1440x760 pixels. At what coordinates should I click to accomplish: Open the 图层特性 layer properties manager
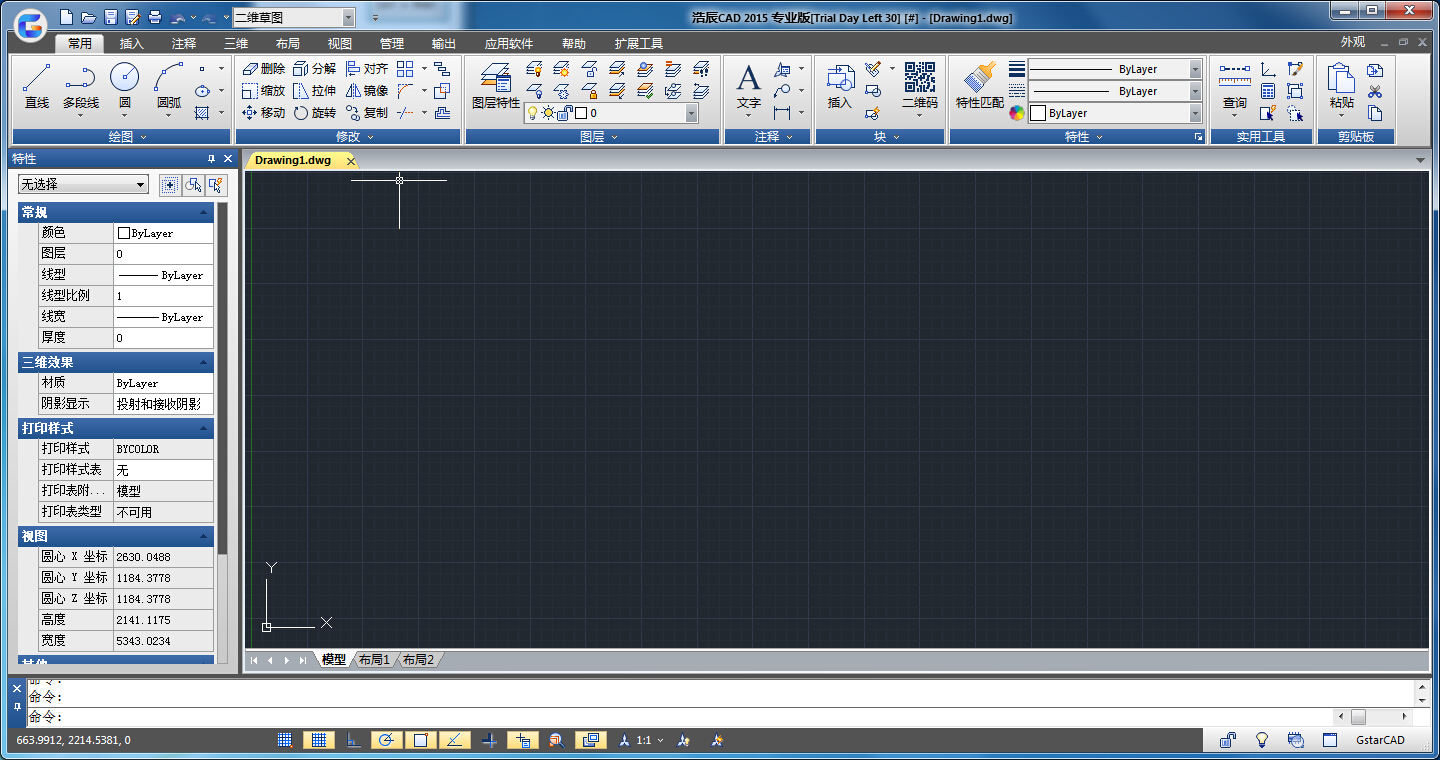(495, 85)
